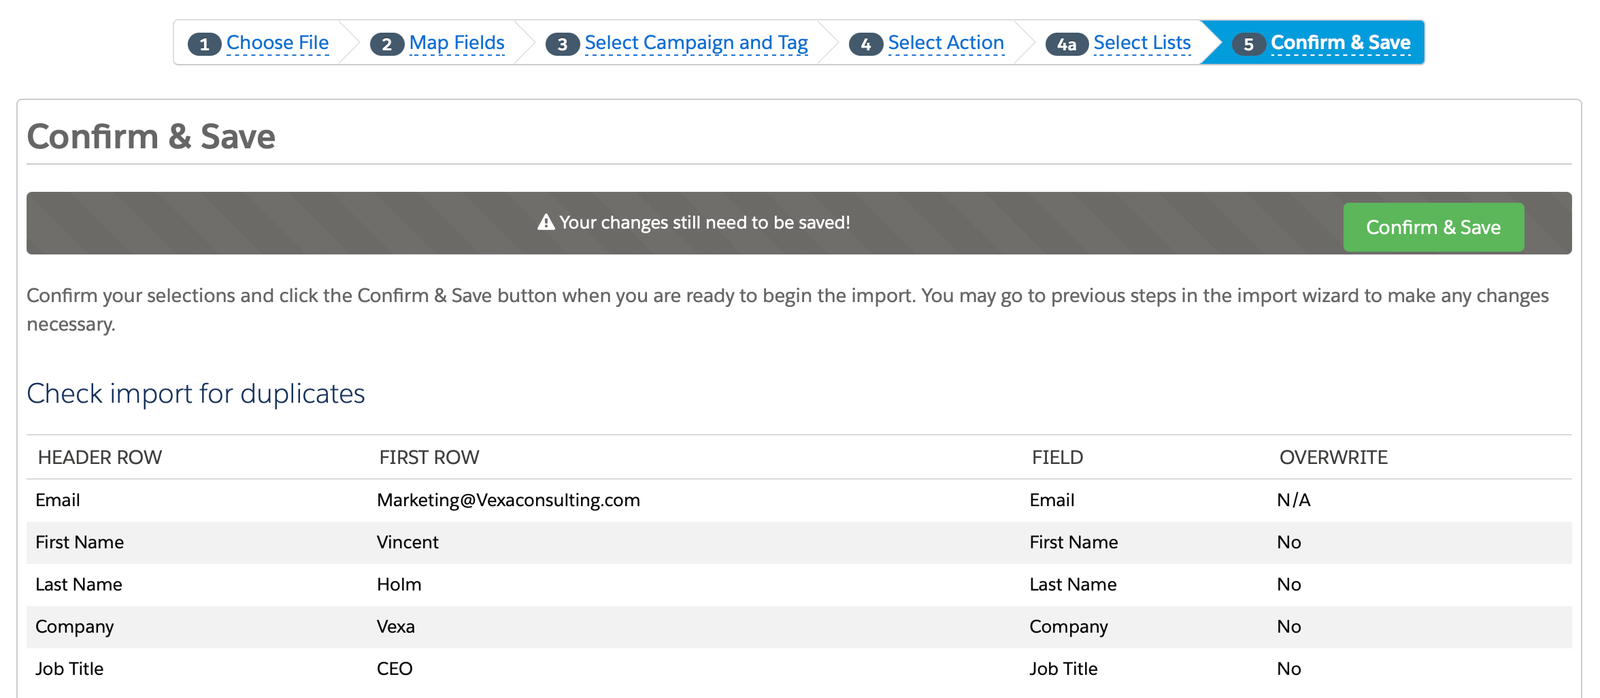Click the CEO job title cell
1600x698 pixels.
[x=394, y=669]
